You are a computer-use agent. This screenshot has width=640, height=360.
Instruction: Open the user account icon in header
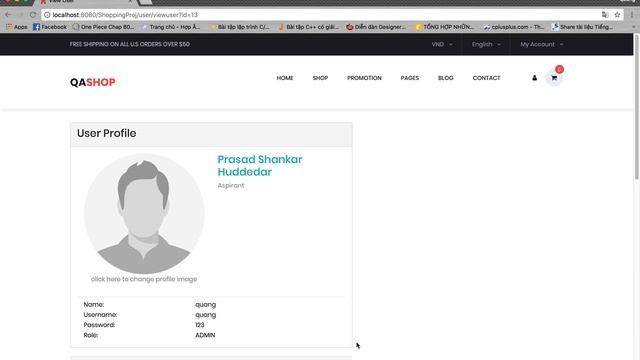pos(534,78)
